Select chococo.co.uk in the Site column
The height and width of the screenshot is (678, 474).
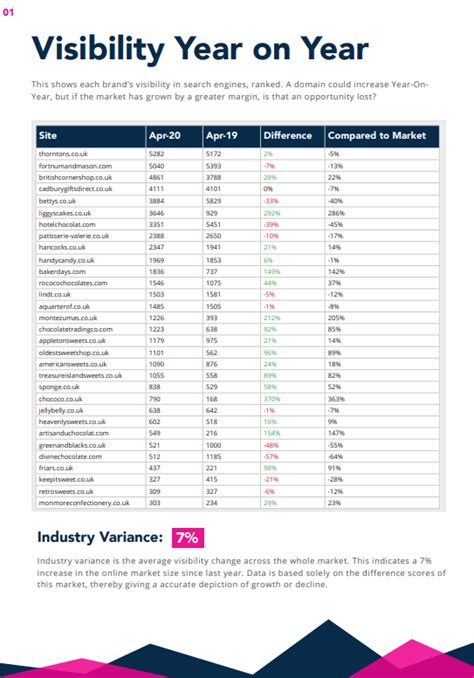[61, 399]
